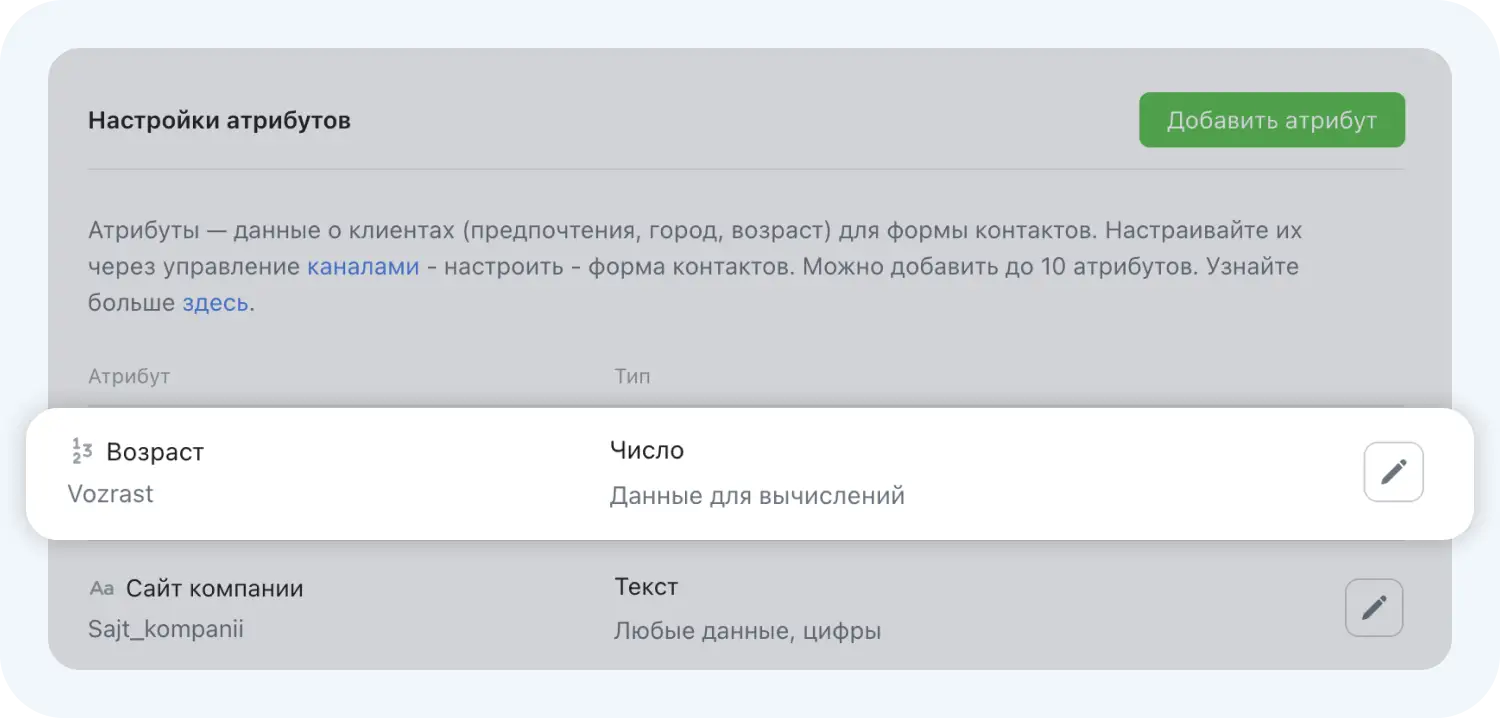Screen dimensions: 1500x718
Task: Click the Тип column header
Action: pyautogui.click(x=632, y=376)
